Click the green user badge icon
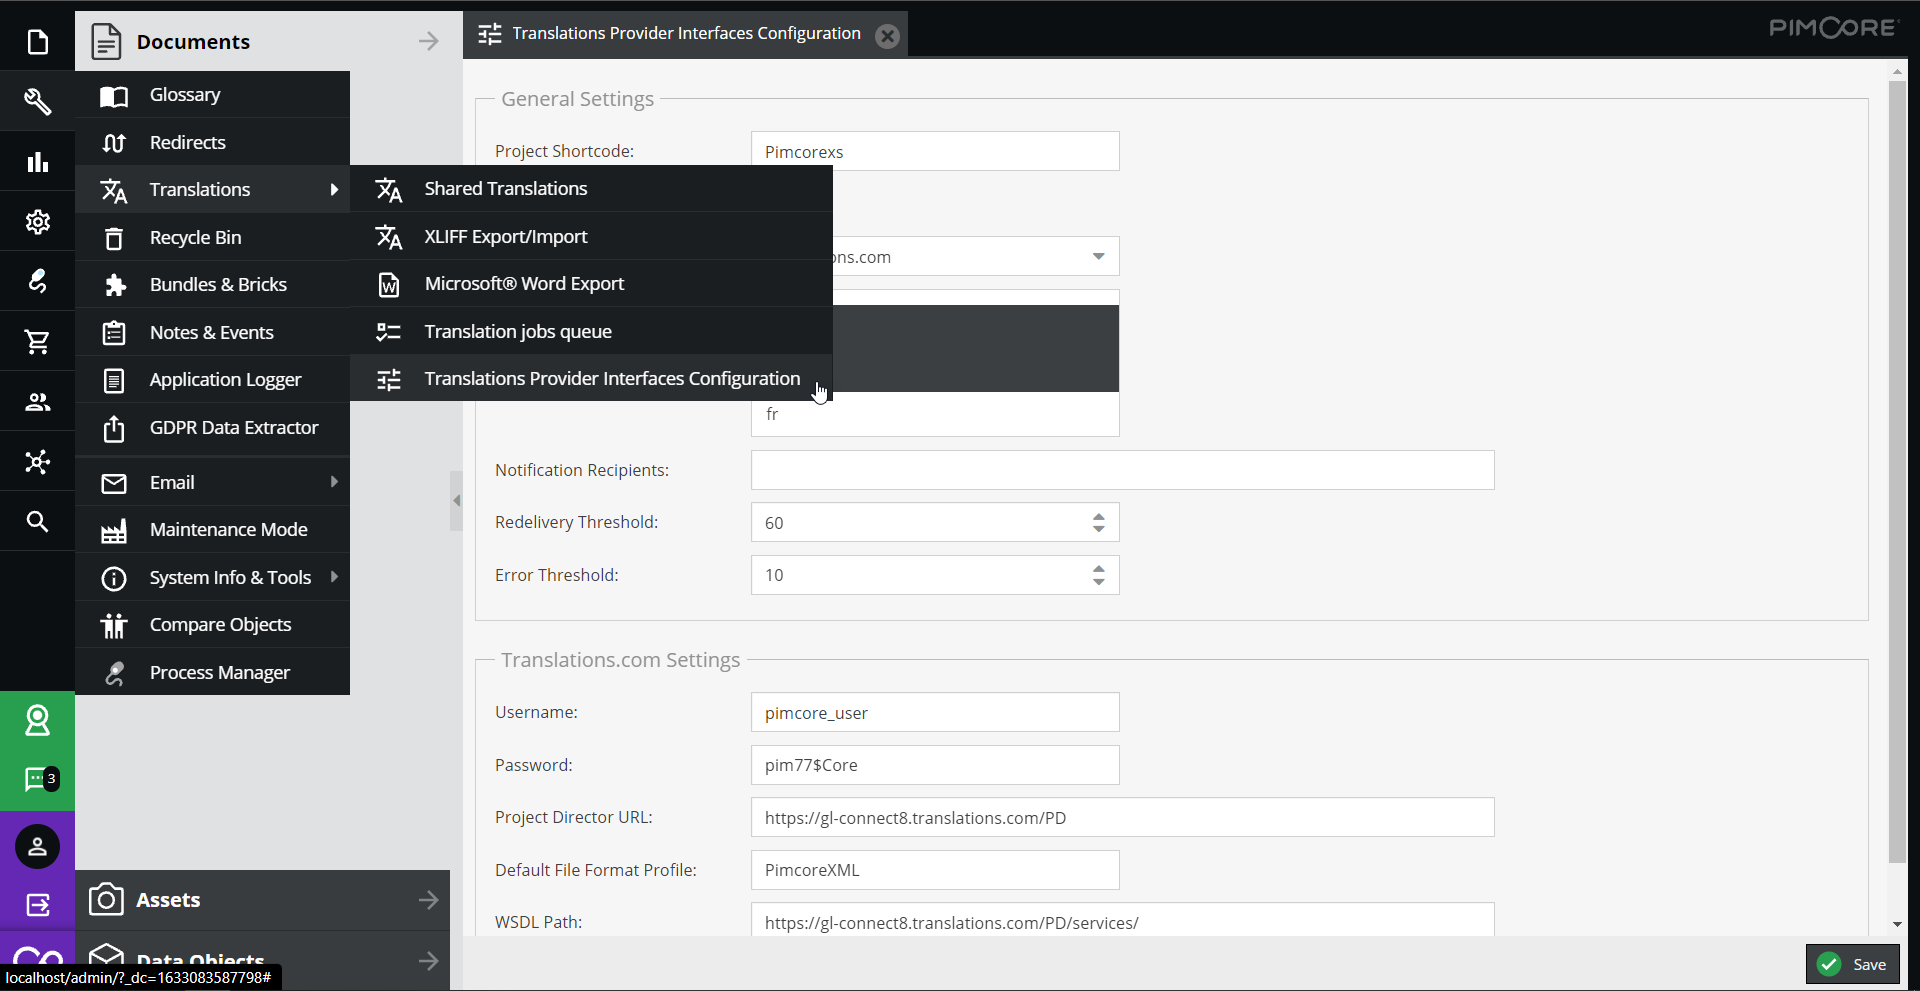The height and width of the screenshot is (991, 1920). pyautogui.click(x=37, y=721)
